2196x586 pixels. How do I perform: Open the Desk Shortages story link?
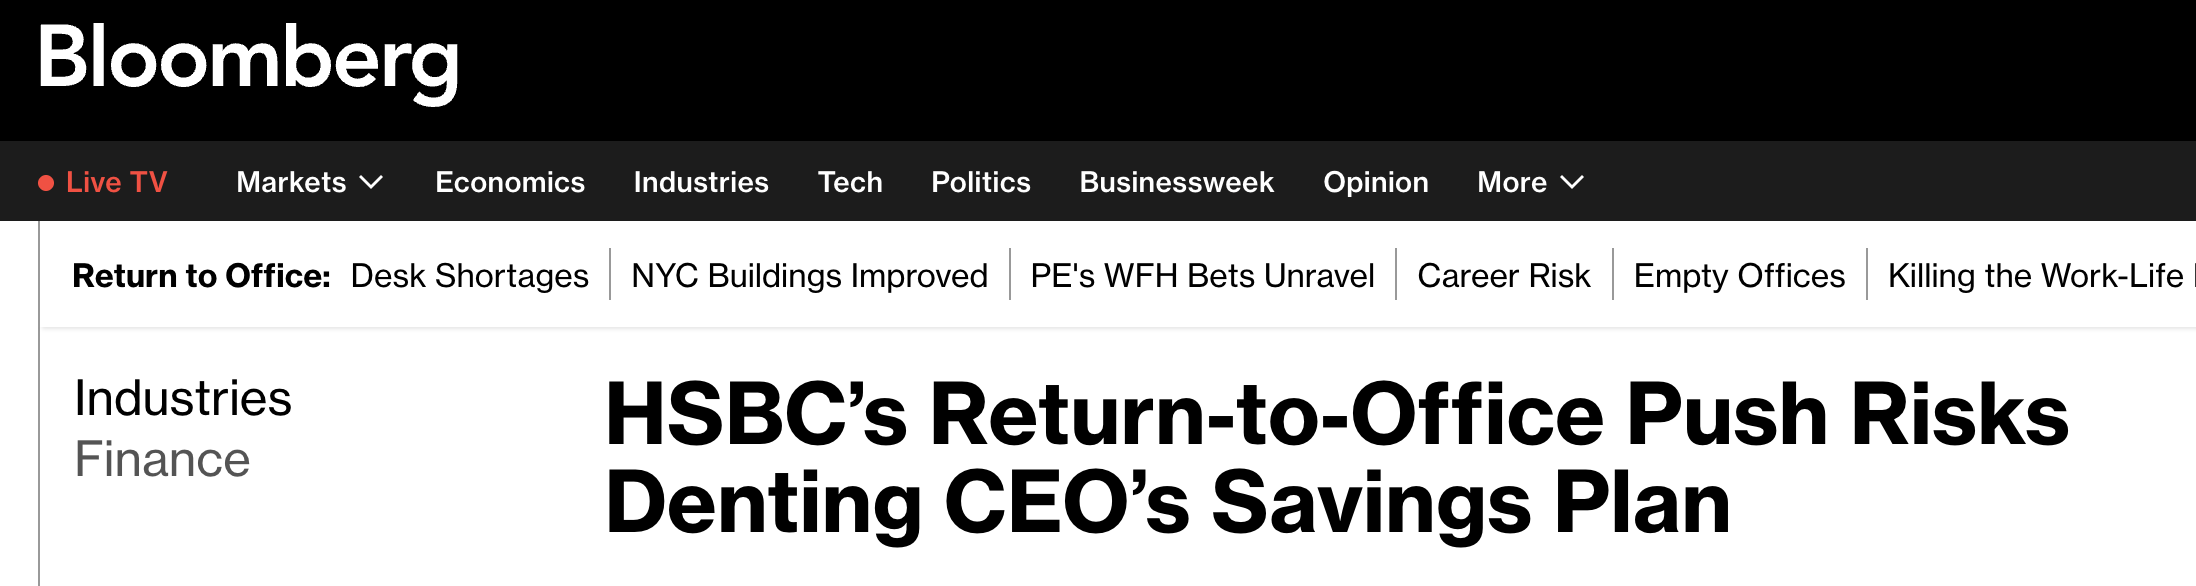470,275
